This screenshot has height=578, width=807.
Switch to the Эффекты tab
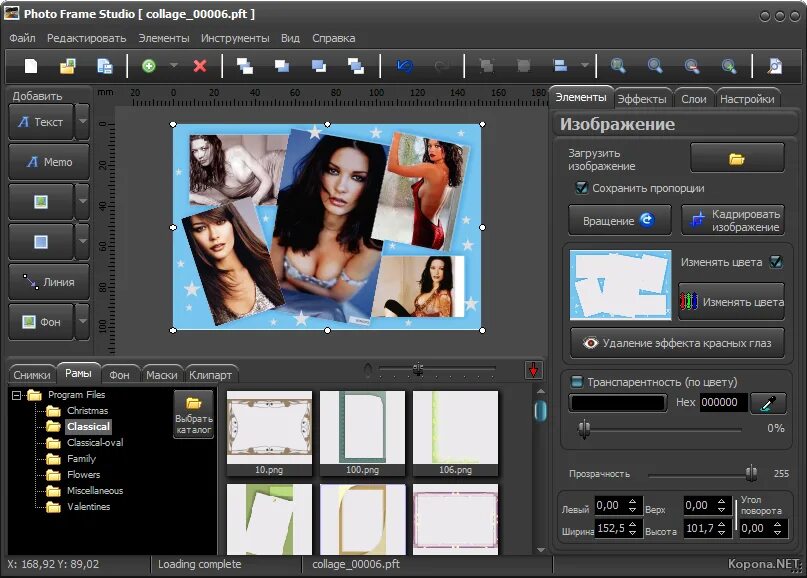tap(643, 98)
